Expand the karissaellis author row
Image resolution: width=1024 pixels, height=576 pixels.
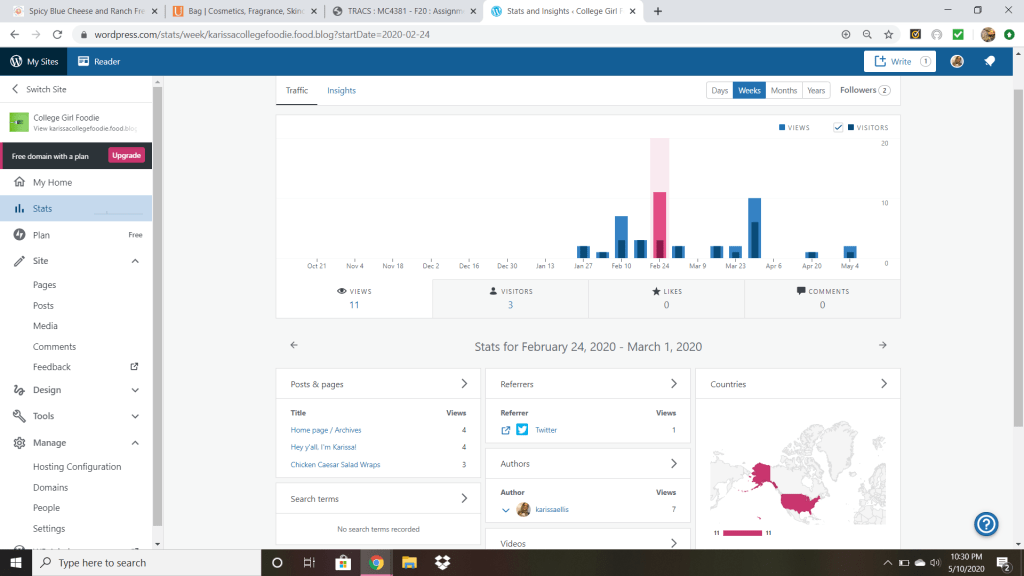coord(506,510)
